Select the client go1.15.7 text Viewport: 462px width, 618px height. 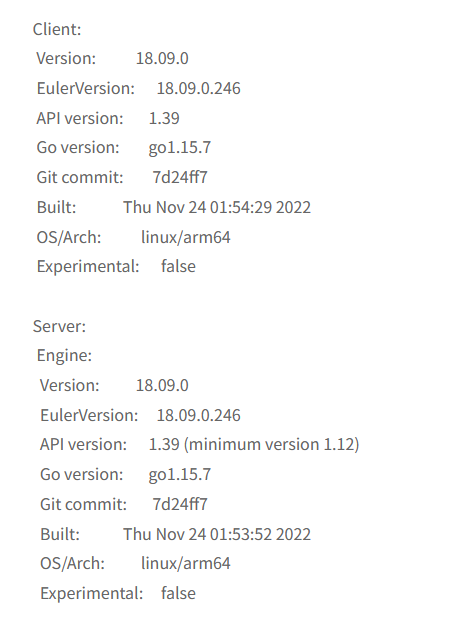[180, 148]
